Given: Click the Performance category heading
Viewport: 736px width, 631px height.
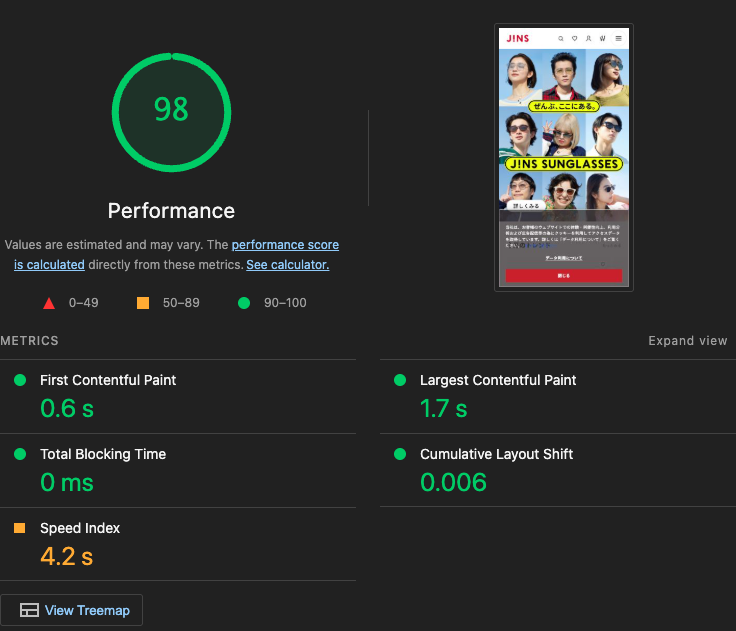Looking at the screenshot, I should (x=171, y=211).
